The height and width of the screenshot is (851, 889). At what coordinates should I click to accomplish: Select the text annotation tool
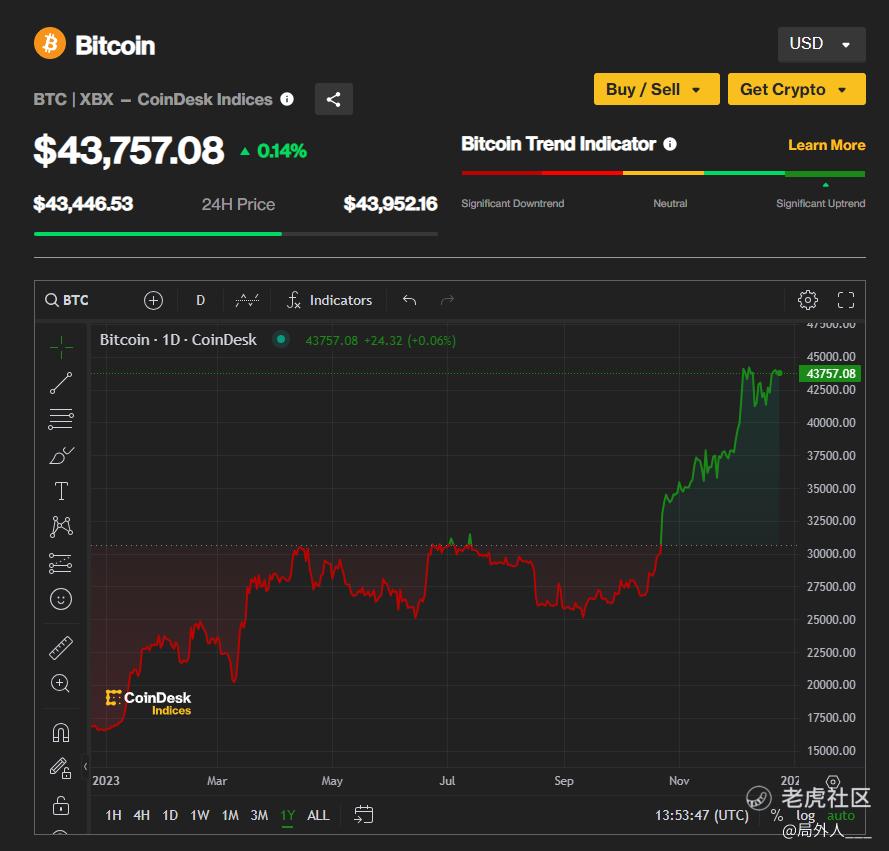(x=61, y=491)
